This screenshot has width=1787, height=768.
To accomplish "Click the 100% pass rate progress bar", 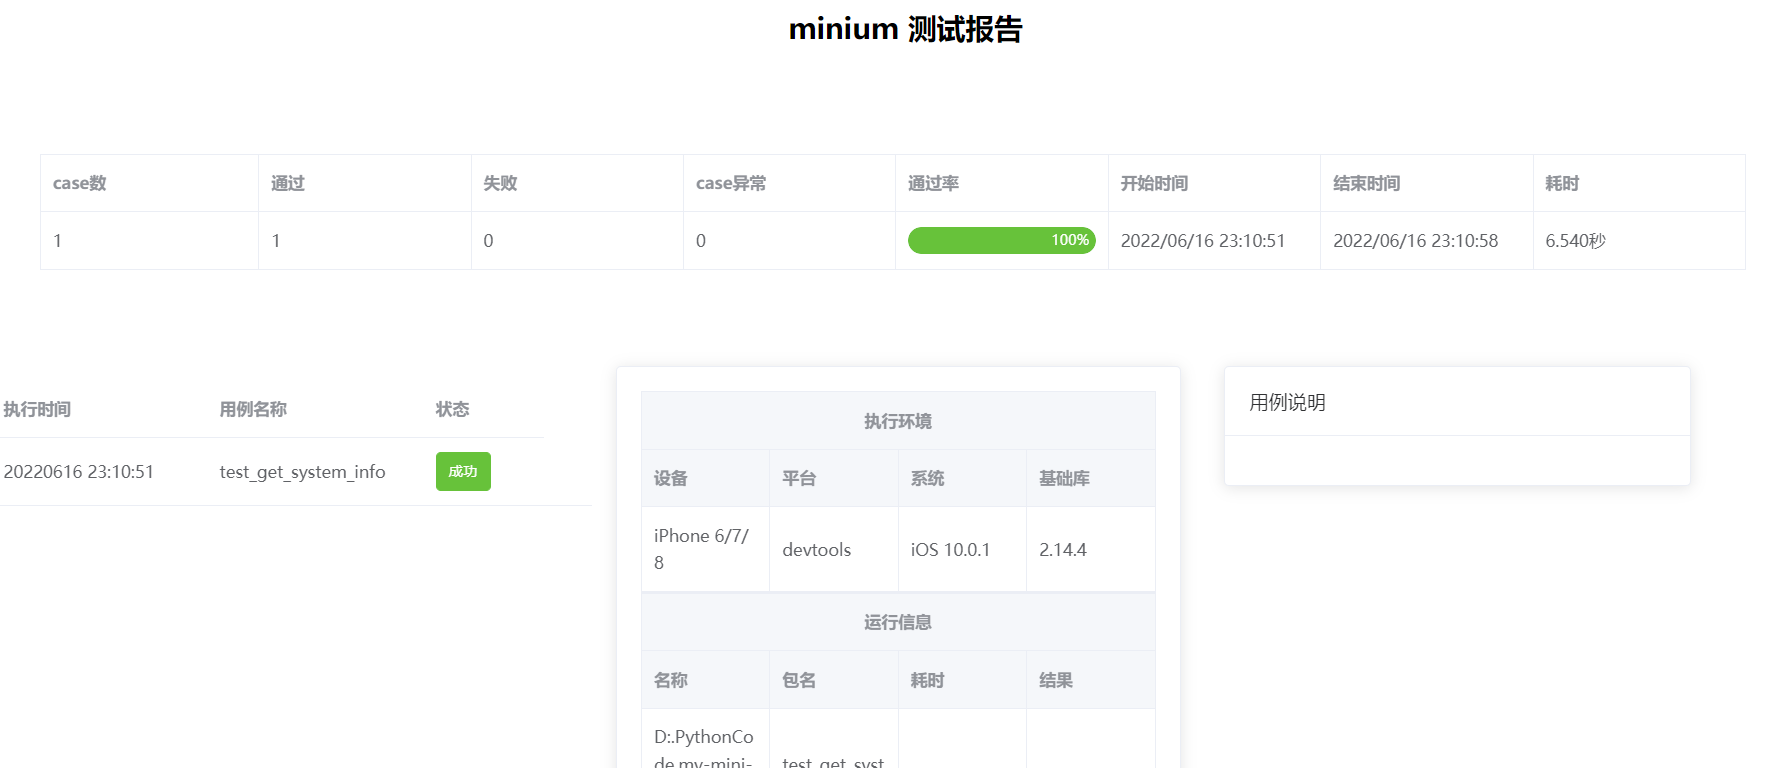I will (x=1001, y=240).
